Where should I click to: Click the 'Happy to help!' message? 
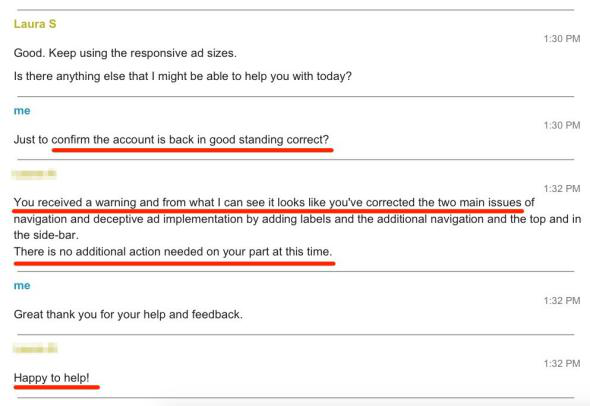click(52, 377)
